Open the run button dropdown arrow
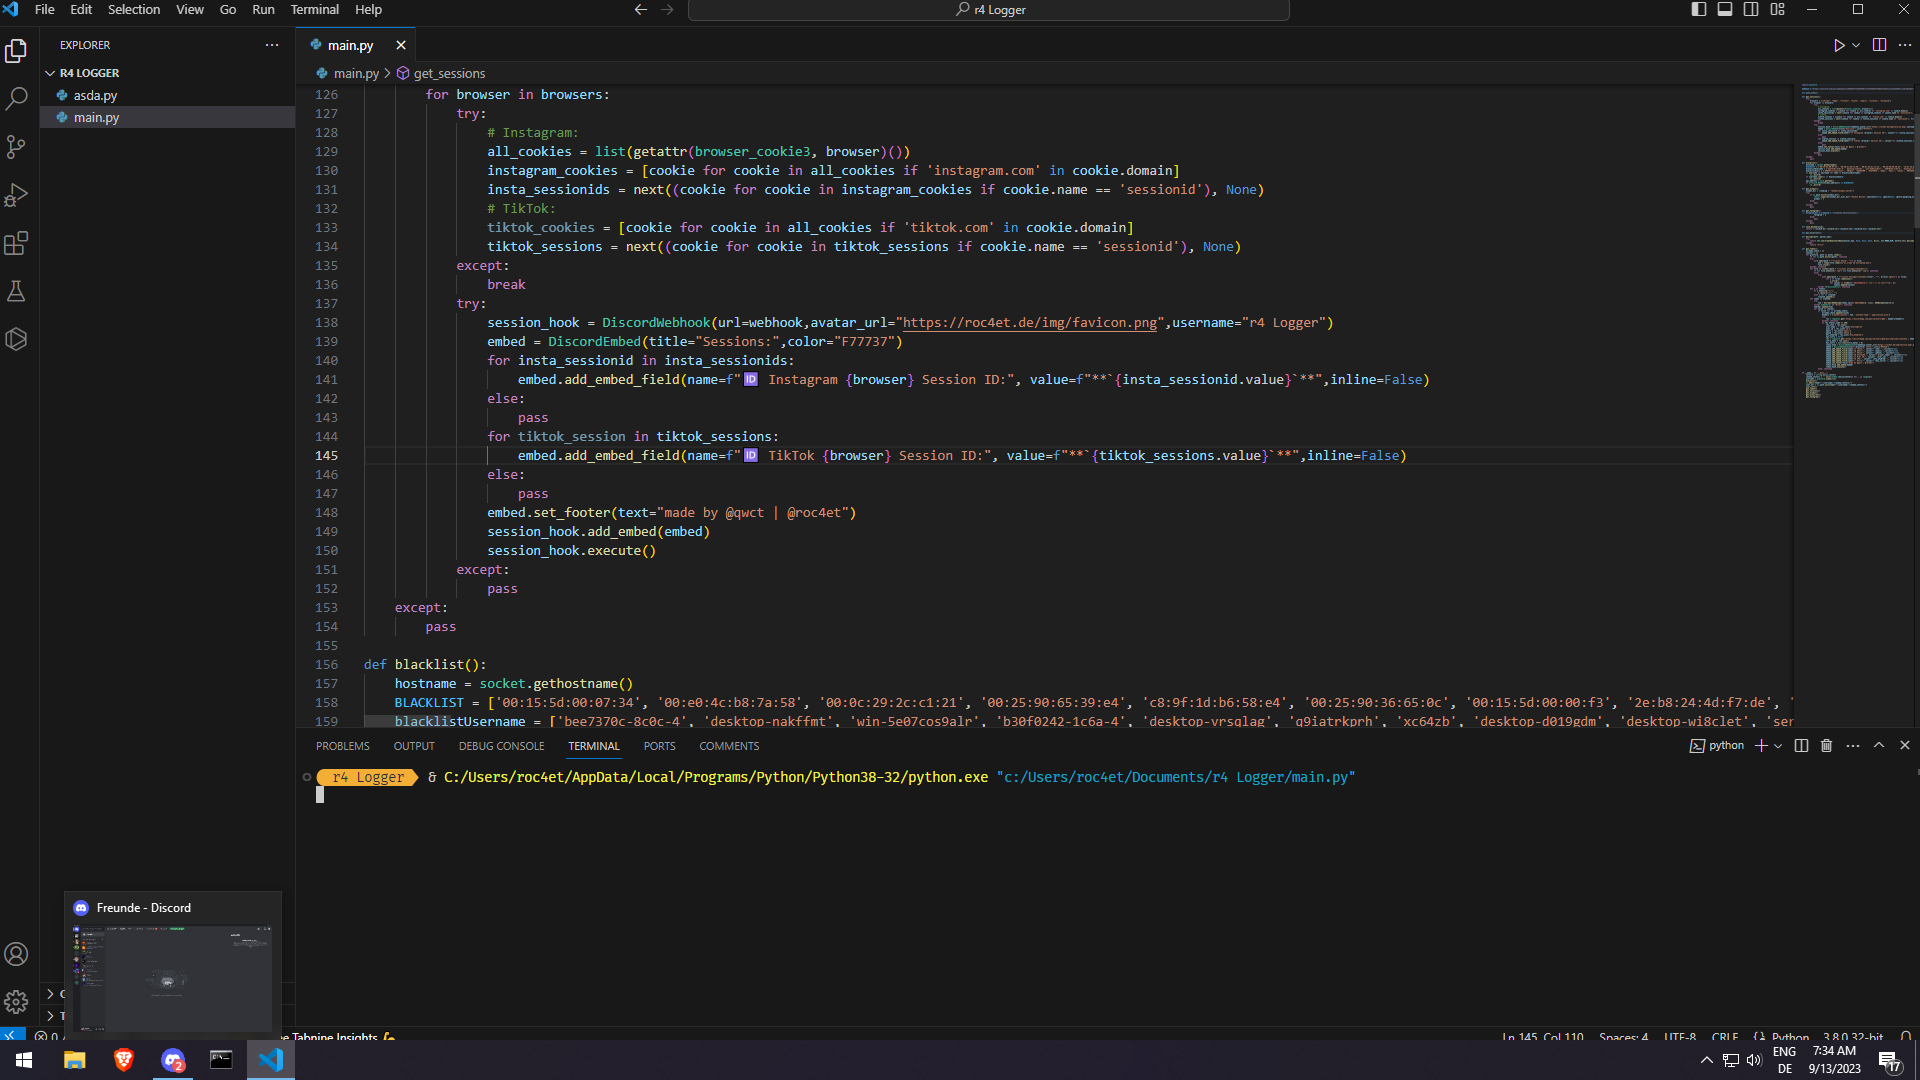Screen dimensions: 1920x1080 pyautogui.click(x=1856, y=45)
